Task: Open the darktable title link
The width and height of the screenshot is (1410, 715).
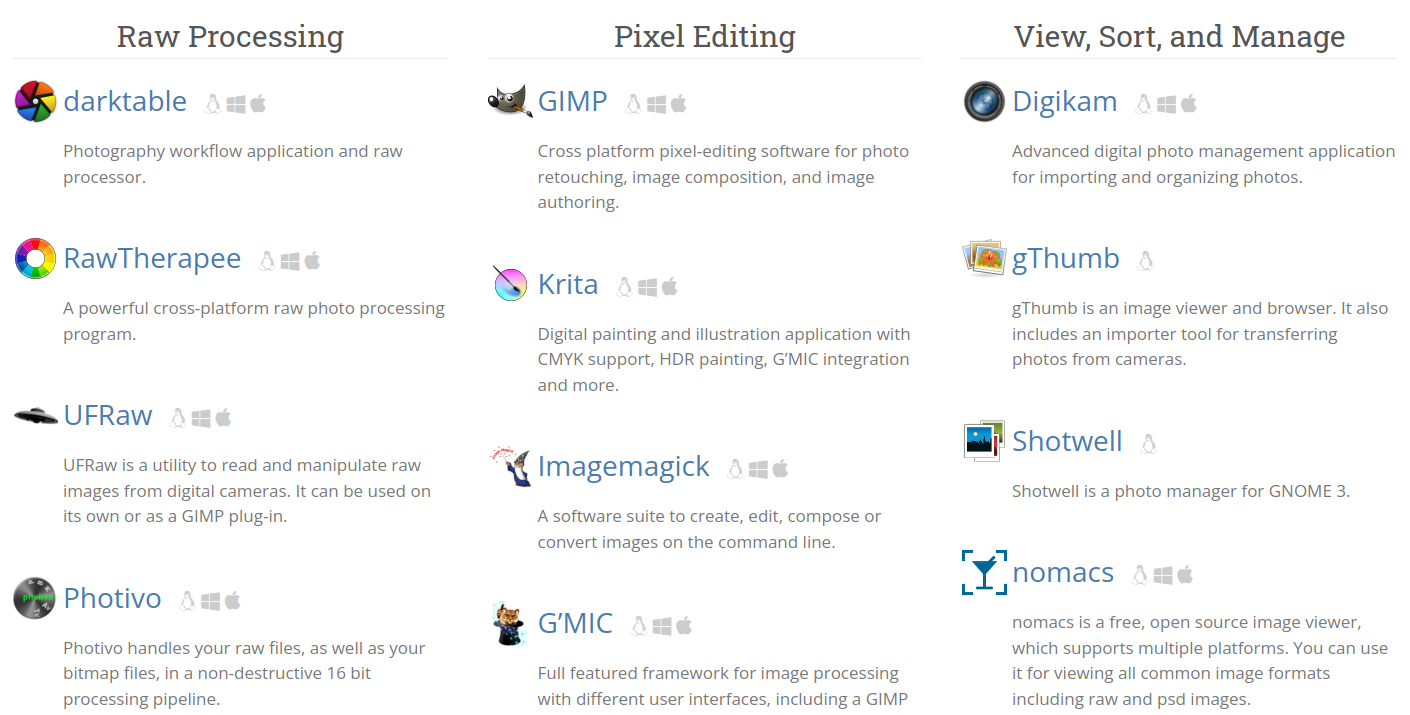Action: (x=125, y=102)
